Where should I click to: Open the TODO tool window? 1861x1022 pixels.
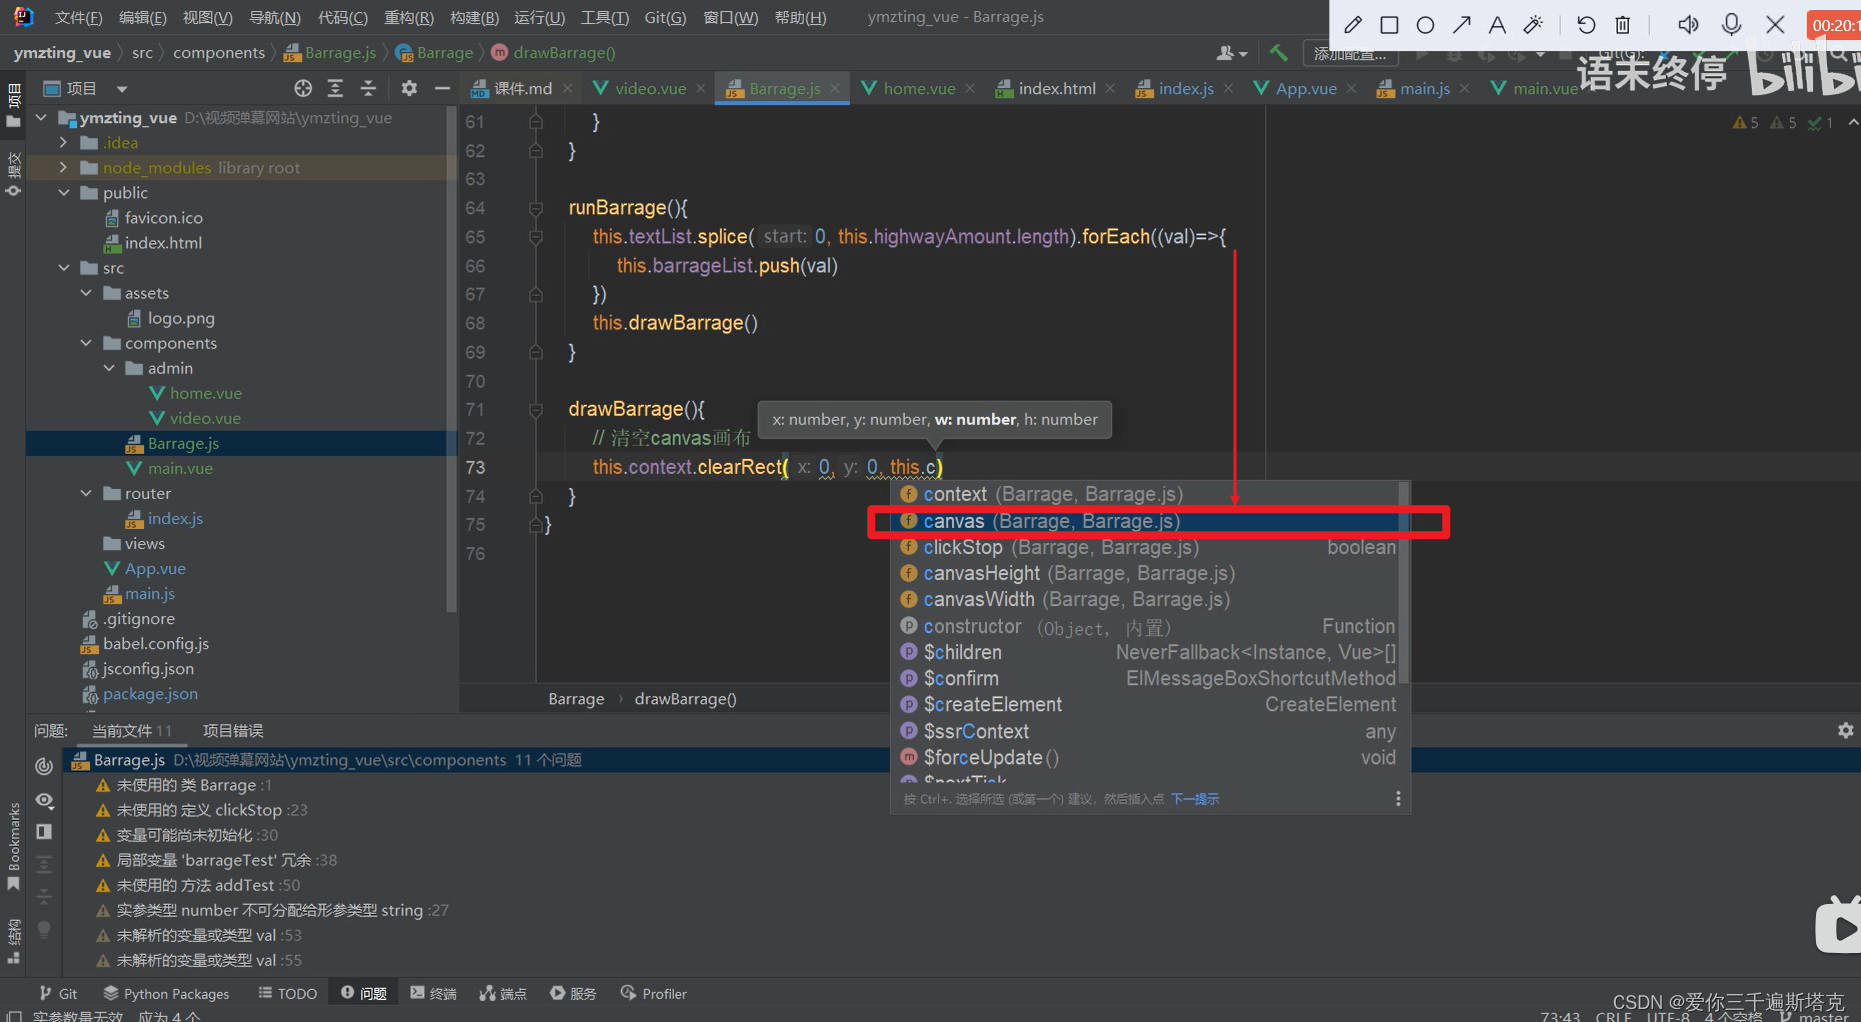point(288,993)
